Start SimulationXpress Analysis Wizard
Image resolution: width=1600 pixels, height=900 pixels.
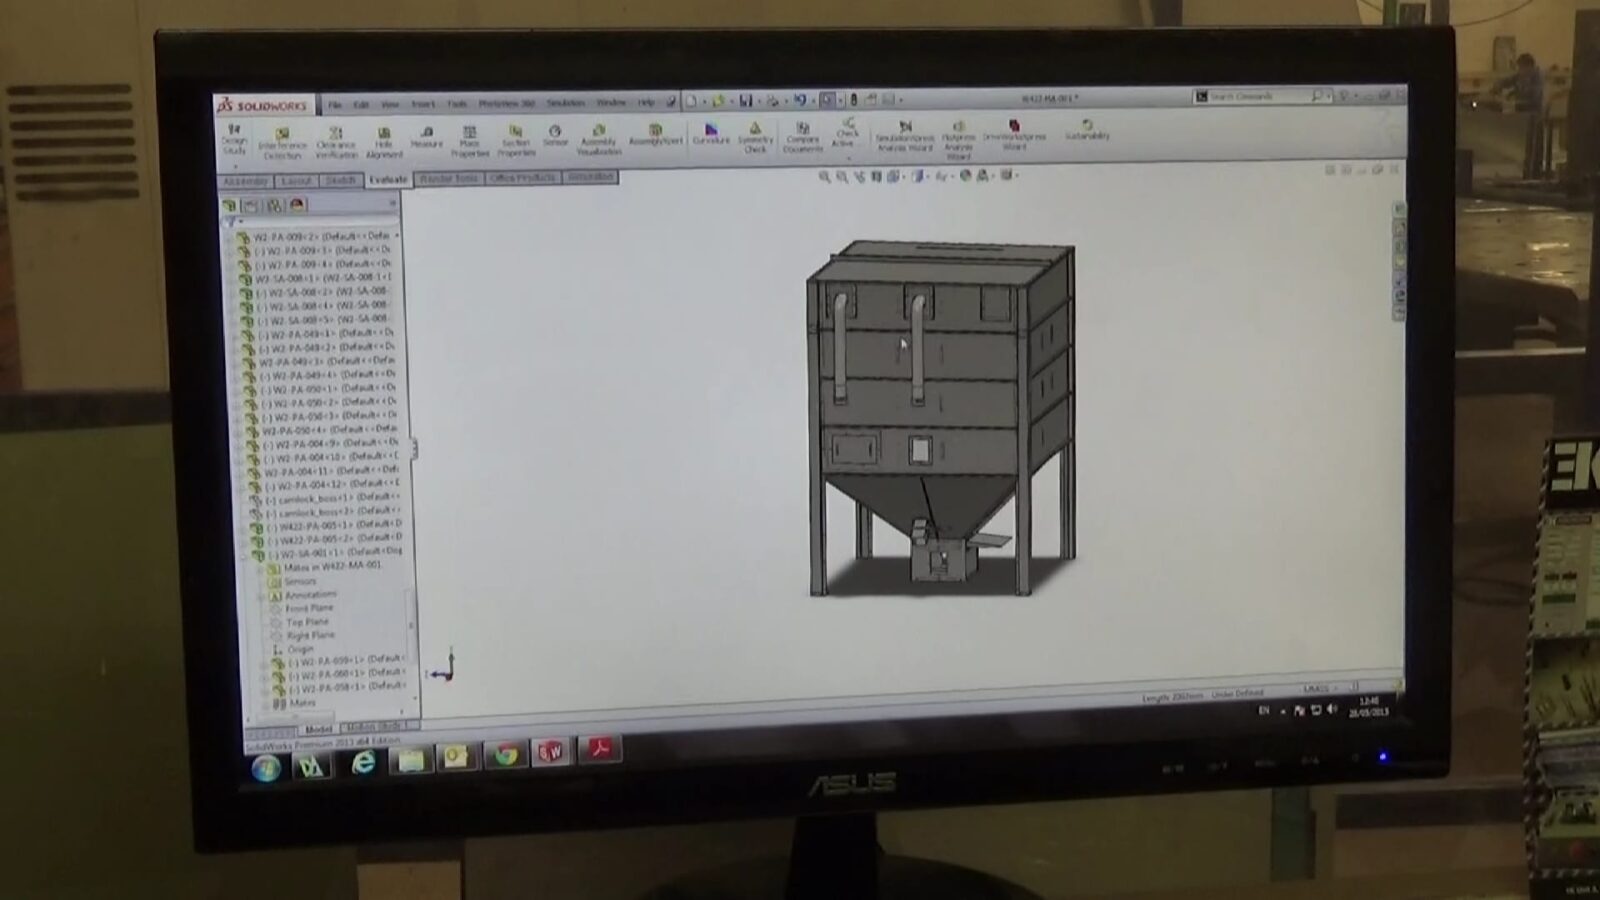coord(905,137)
